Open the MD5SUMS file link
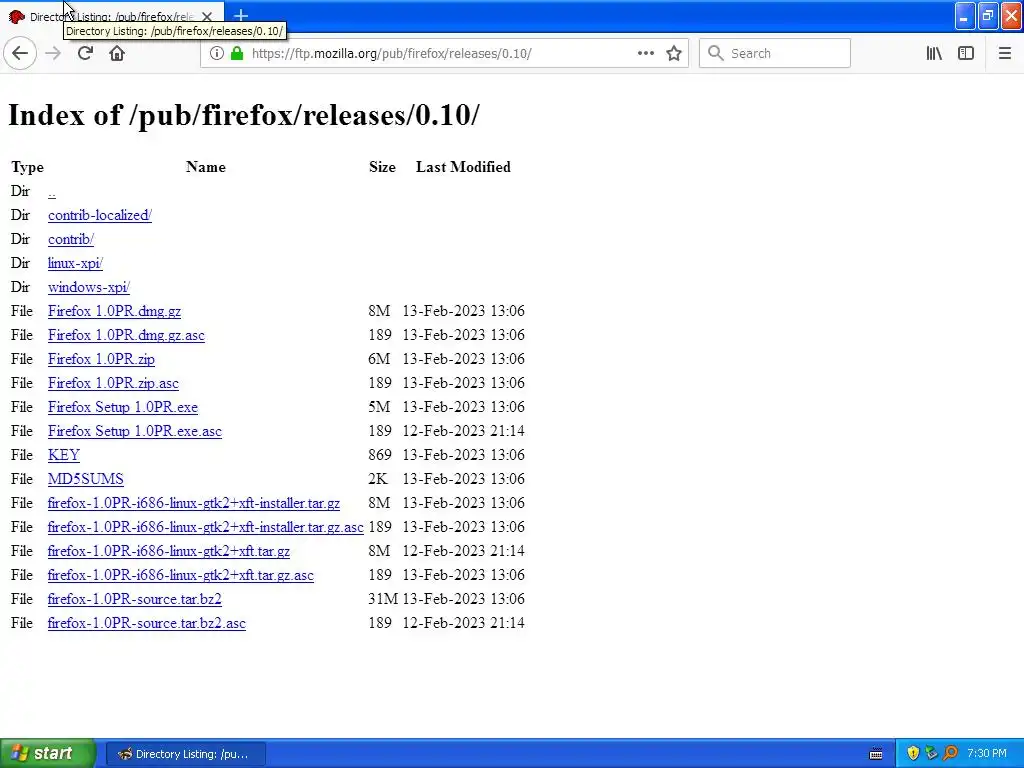Image resolution: width=1024 pixels, height=768 pixels. tap(86, 479)
